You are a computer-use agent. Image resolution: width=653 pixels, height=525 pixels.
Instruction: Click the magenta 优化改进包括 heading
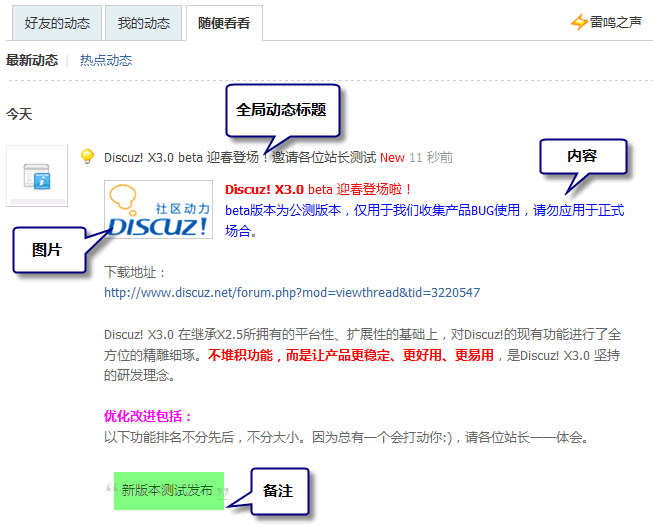click(147, 416)
